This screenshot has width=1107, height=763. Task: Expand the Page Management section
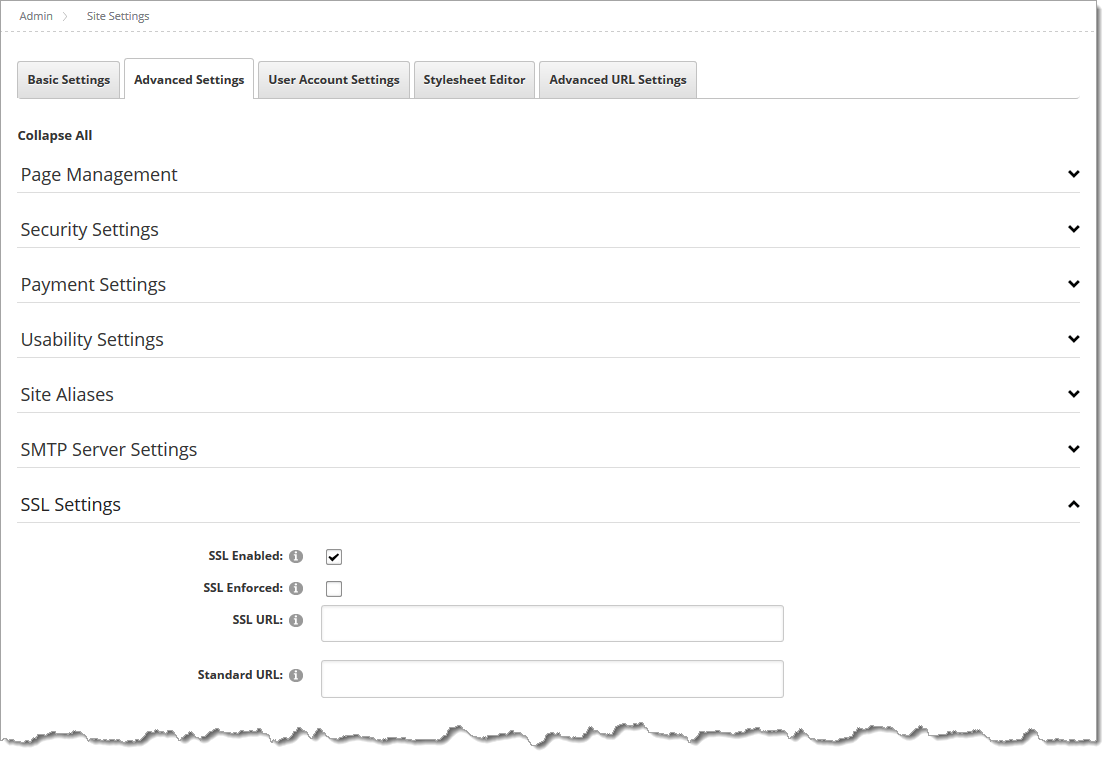pos(1074,174)
